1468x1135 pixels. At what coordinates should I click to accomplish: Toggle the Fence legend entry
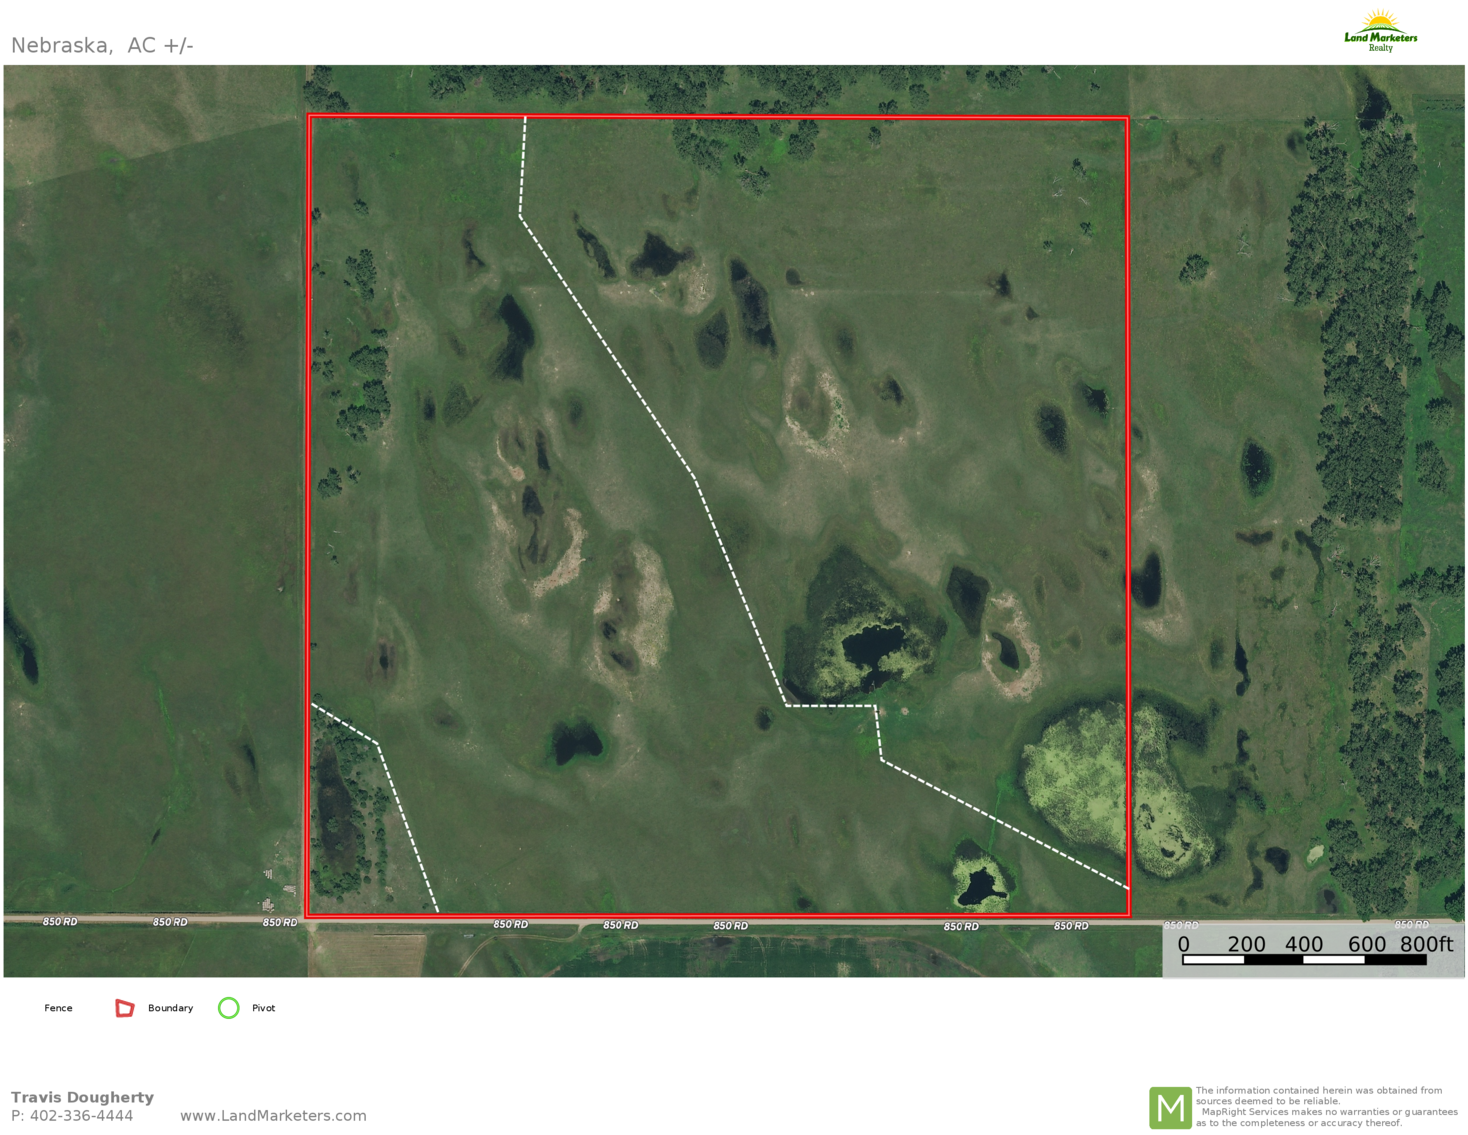[57, 1008]
